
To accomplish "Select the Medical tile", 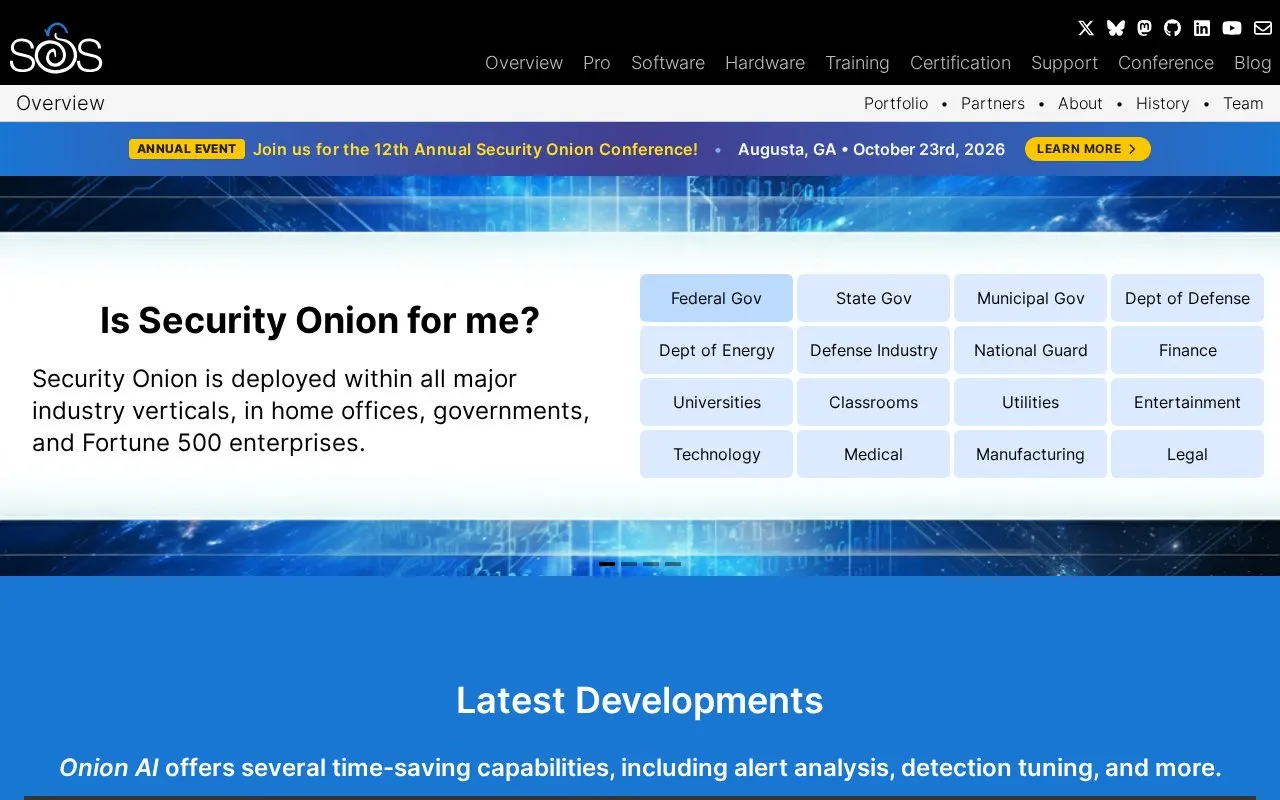I will pos(873,454).
